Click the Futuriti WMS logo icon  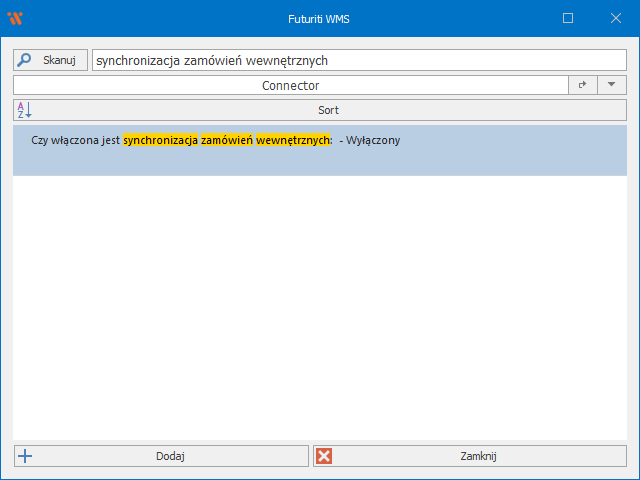coord(14,18)
